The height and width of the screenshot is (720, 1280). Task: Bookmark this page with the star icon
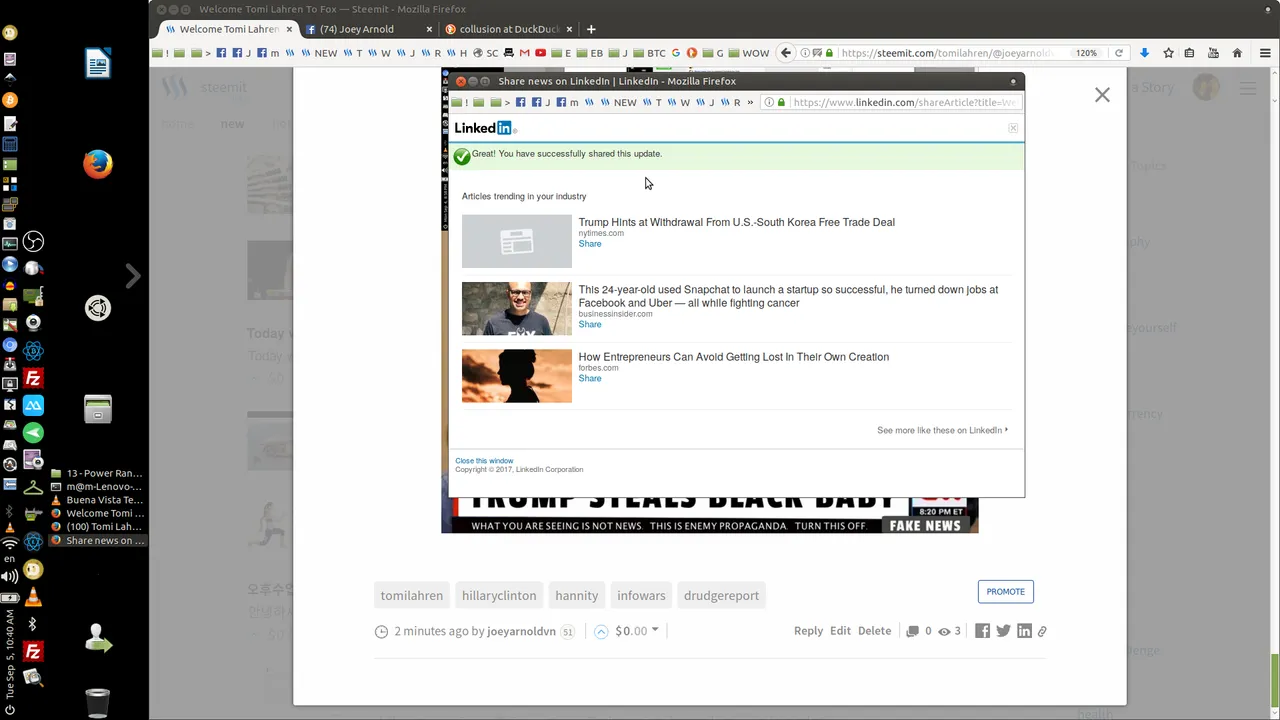(1168, 53)
